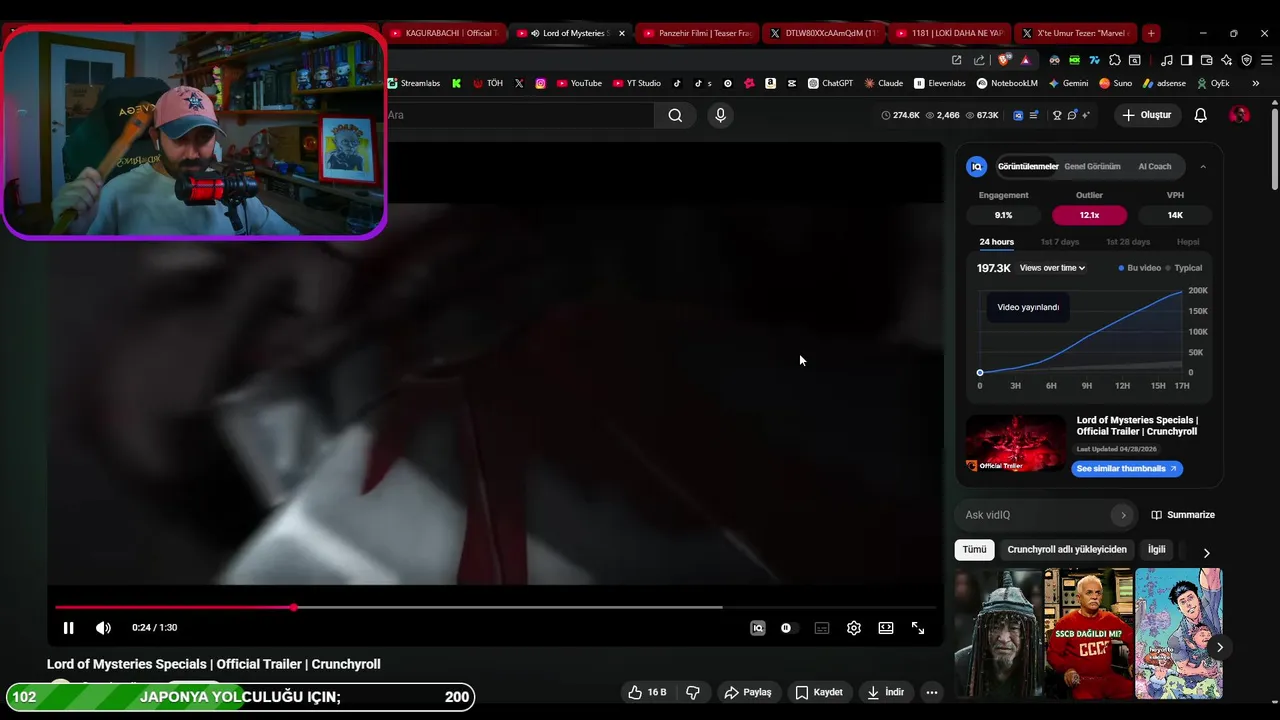Image resolution: width=1280 pixels, height=720 pixels.
Task: Open video player settings gear
Action: point(854,628)
